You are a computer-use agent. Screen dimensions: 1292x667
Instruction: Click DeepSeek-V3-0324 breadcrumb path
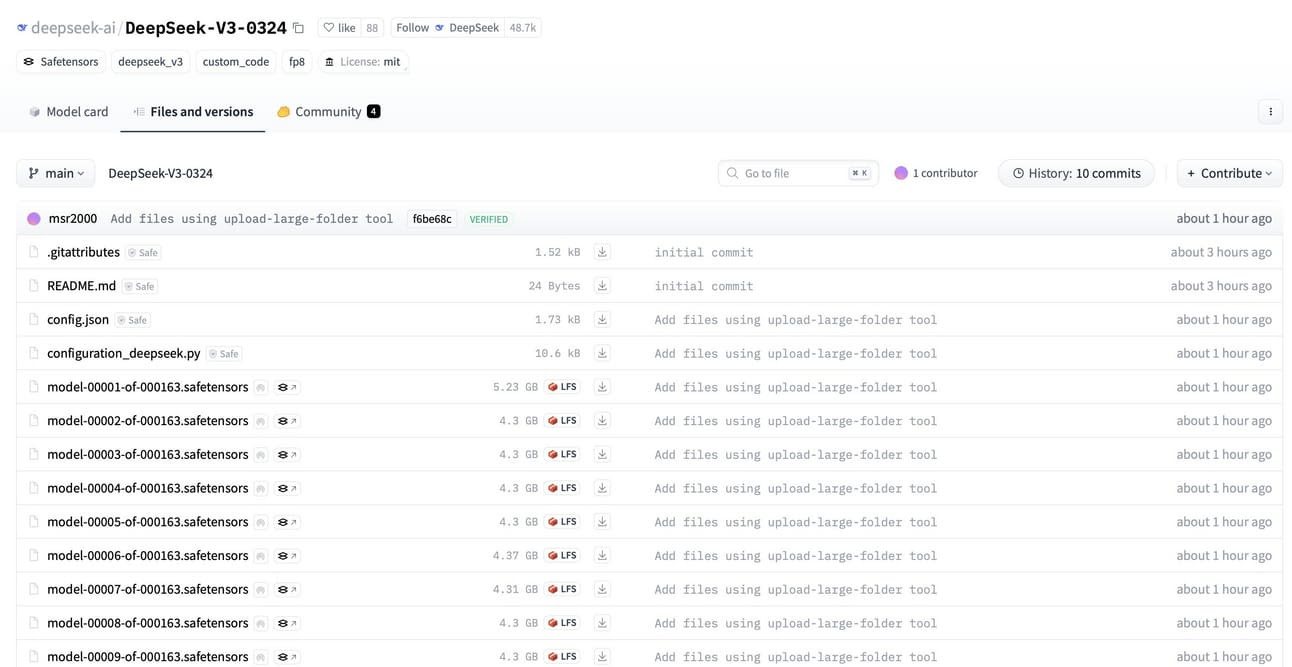pyautogui.click(x=160, y=173)
